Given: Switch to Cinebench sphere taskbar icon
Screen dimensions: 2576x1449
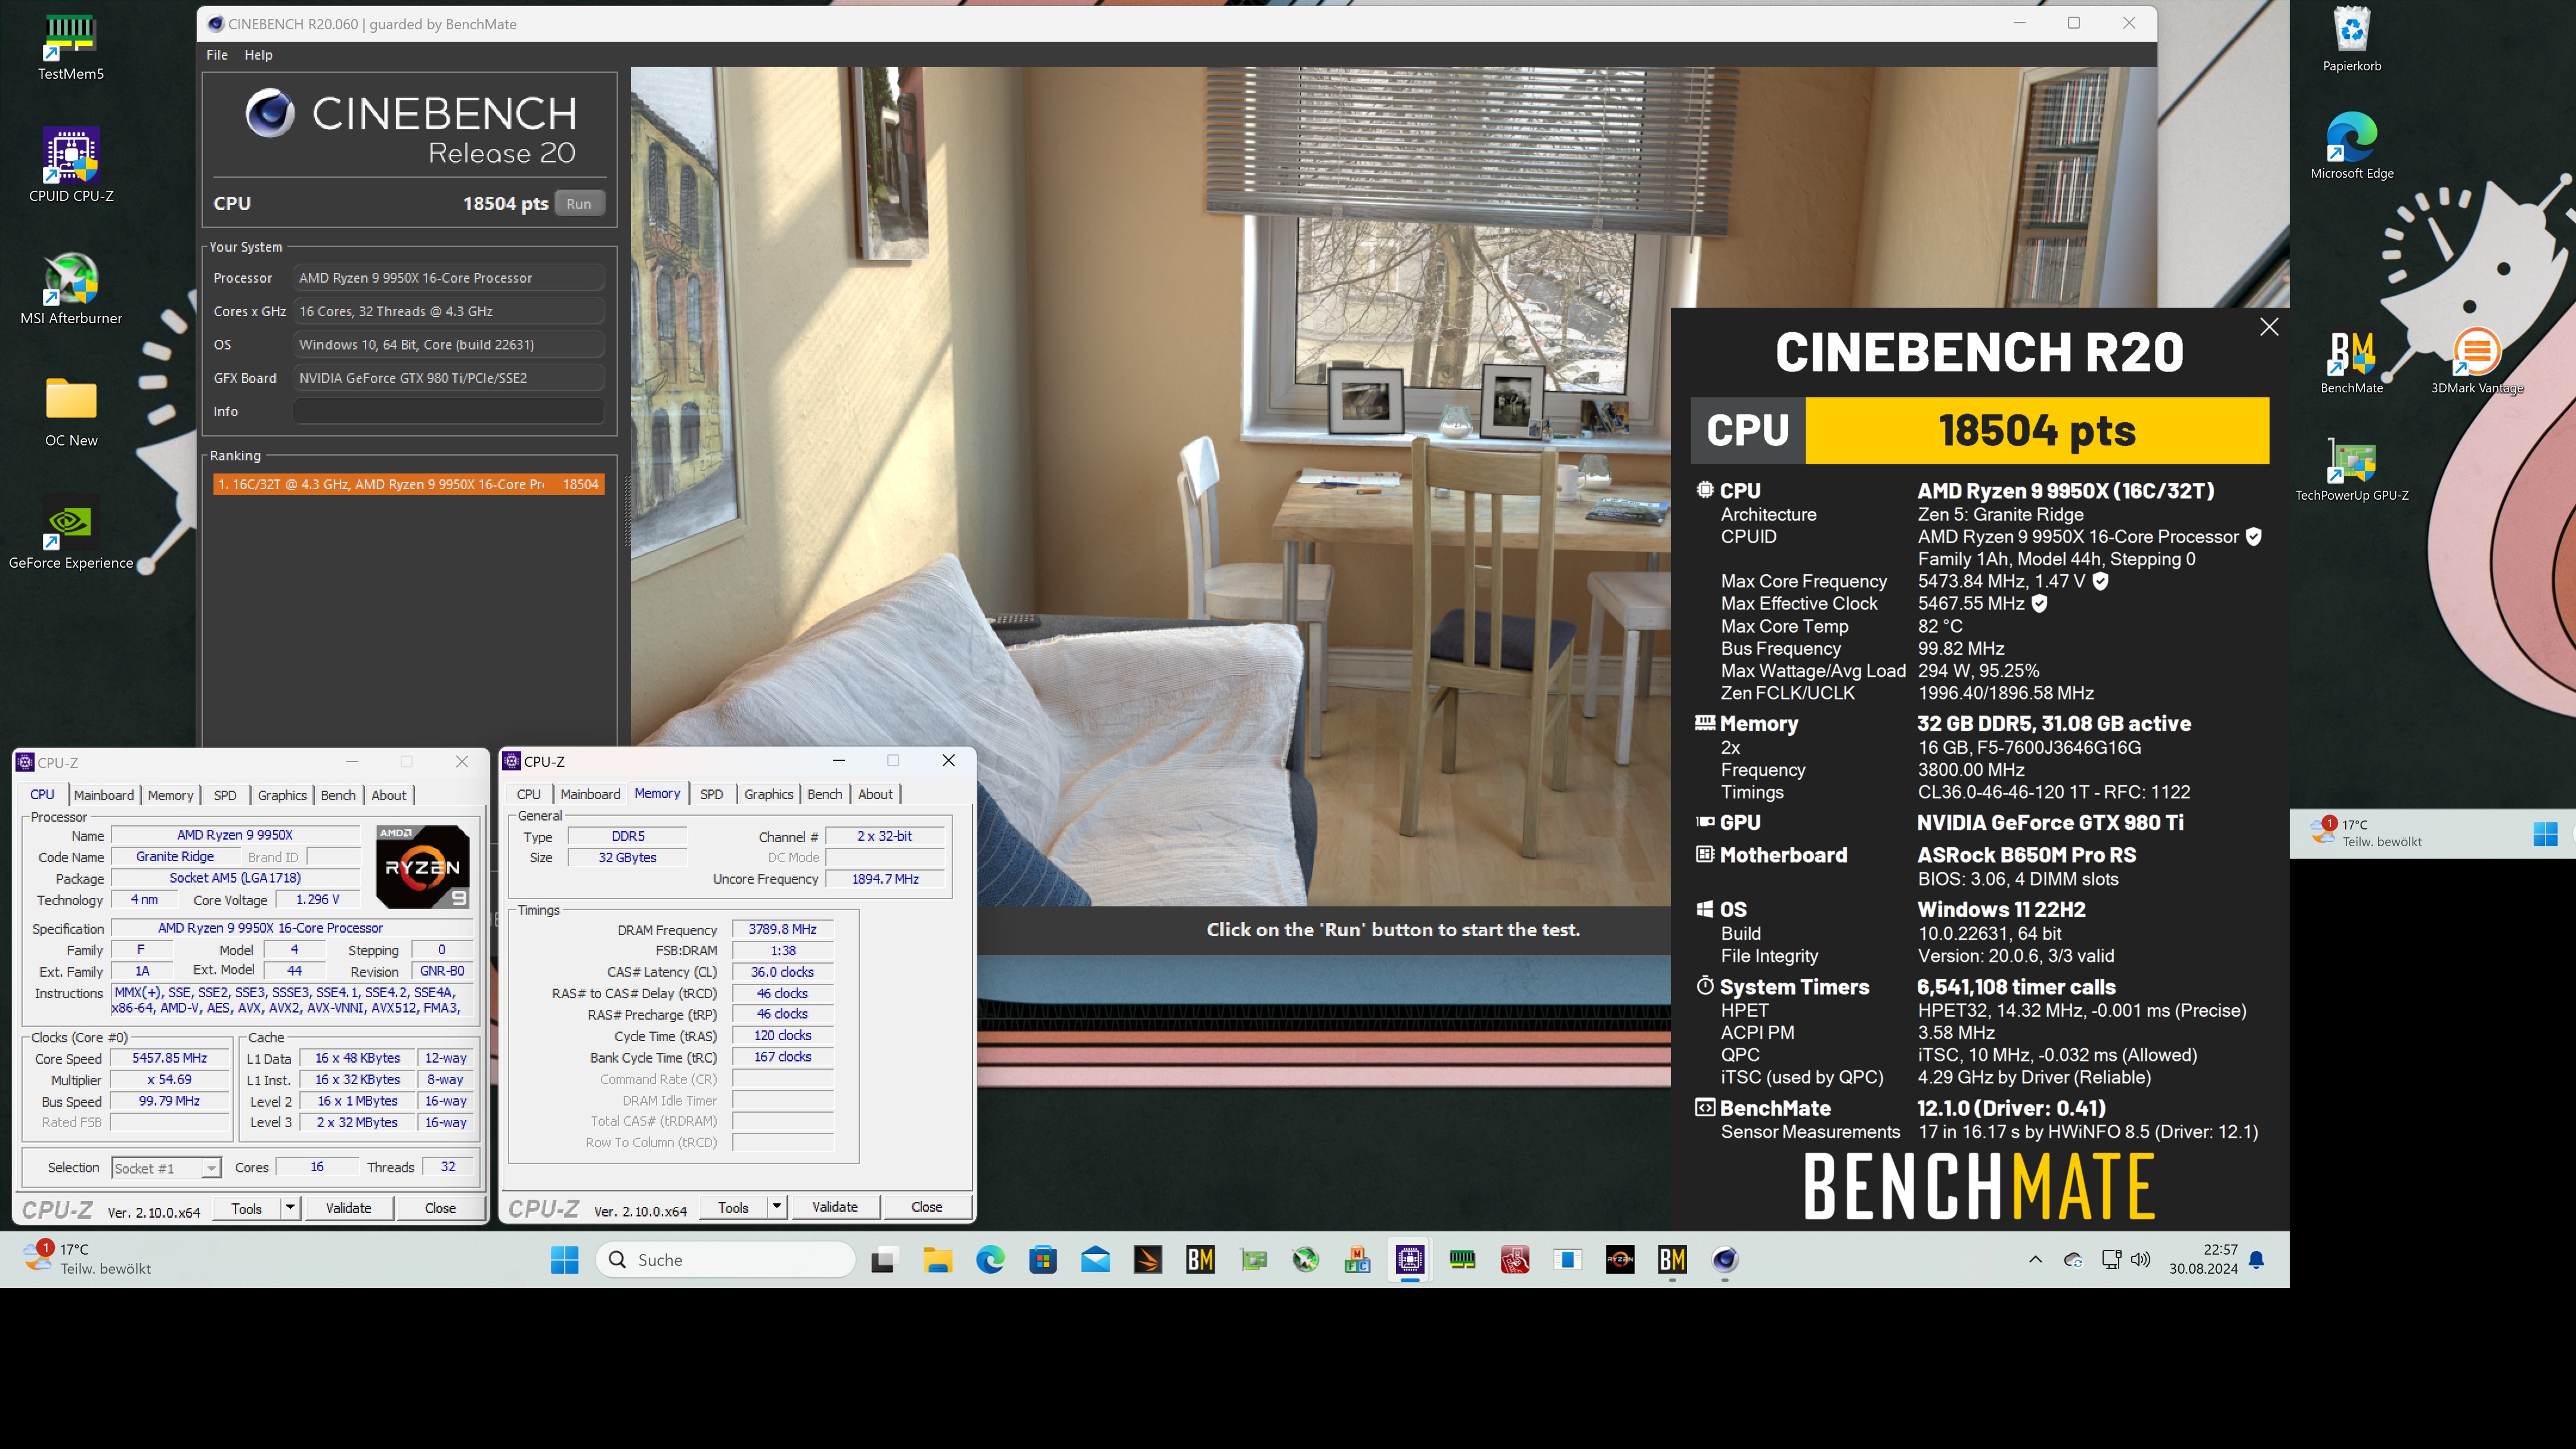Looking at the screenshot, I should pyautogui.click(x=1725, y=1259).
